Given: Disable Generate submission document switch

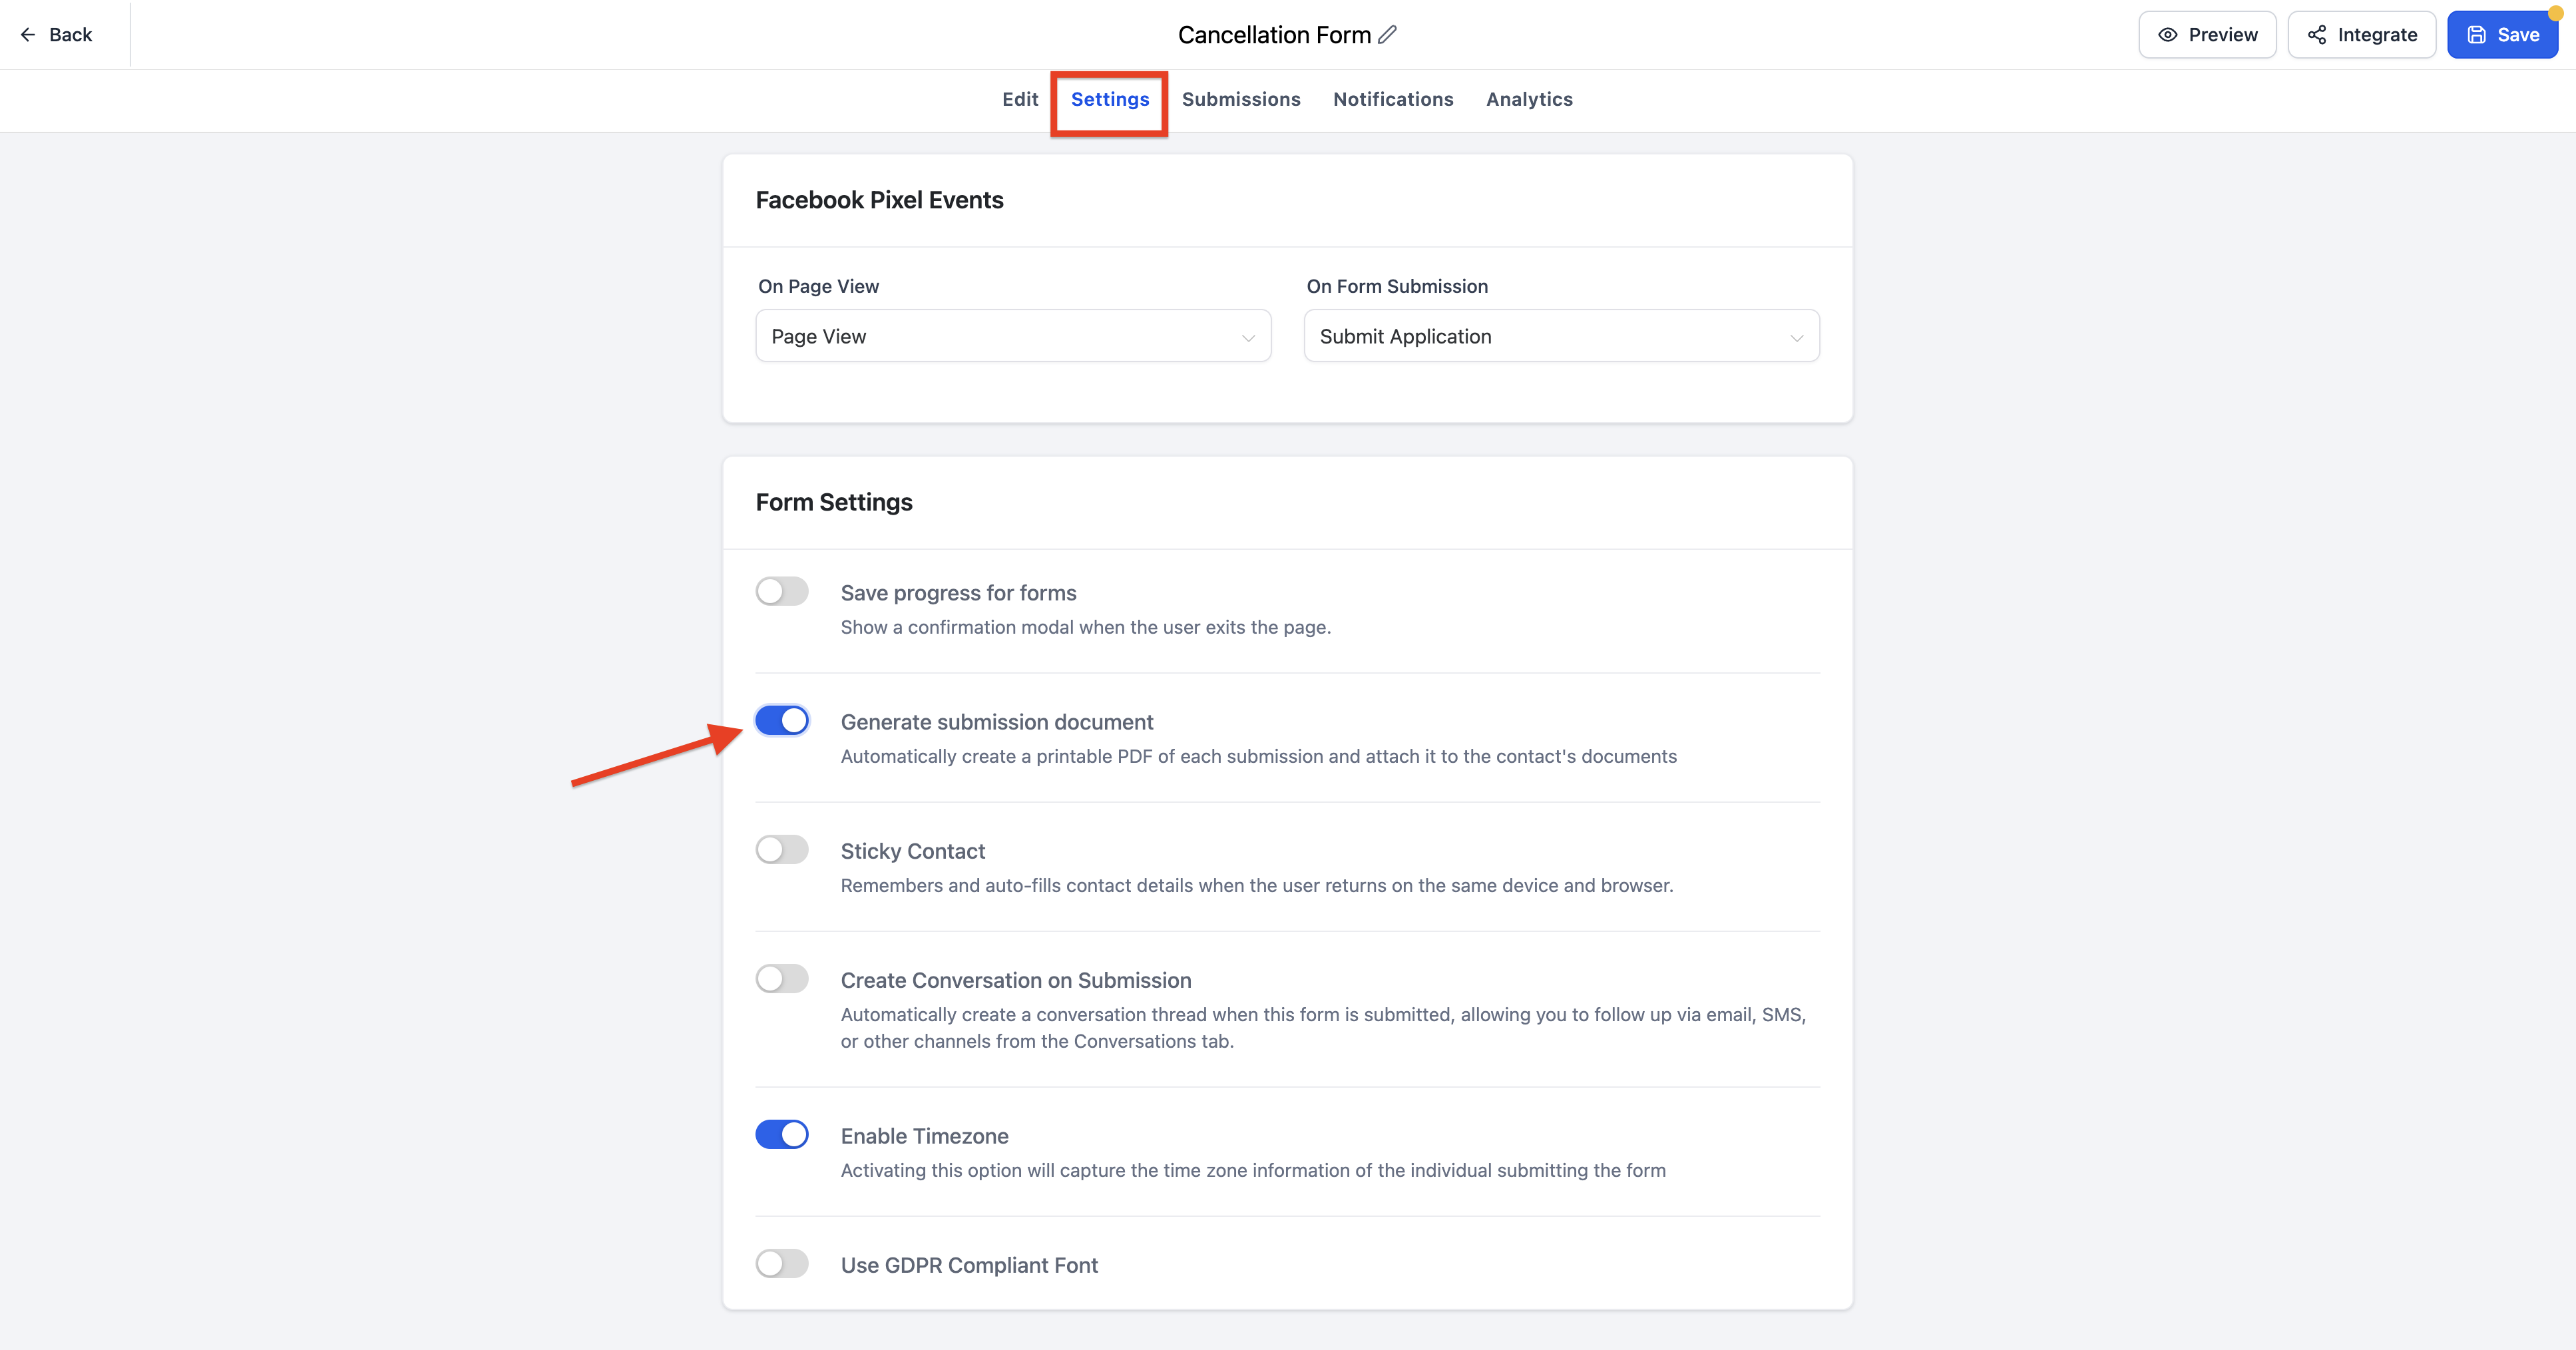Looking at the screenshot, I should [782, 720].
